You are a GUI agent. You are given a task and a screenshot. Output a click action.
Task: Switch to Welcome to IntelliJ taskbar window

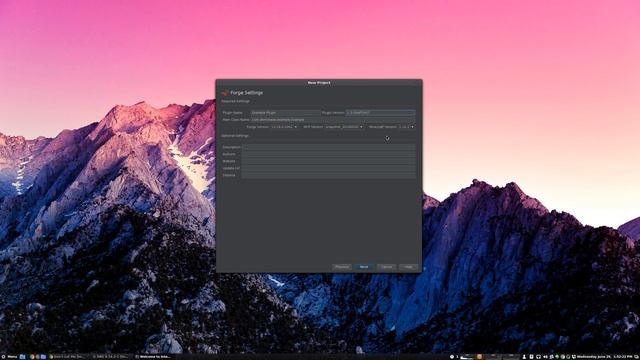[152, 357]
